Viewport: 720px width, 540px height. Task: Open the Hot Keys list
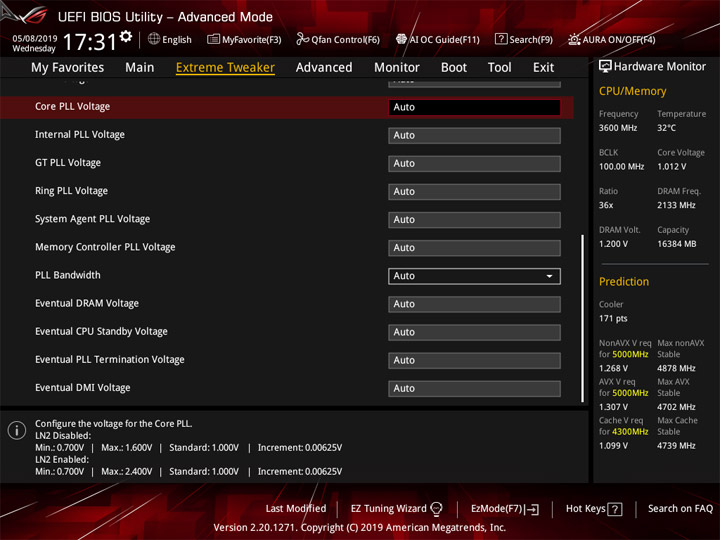tap(594, 509)
